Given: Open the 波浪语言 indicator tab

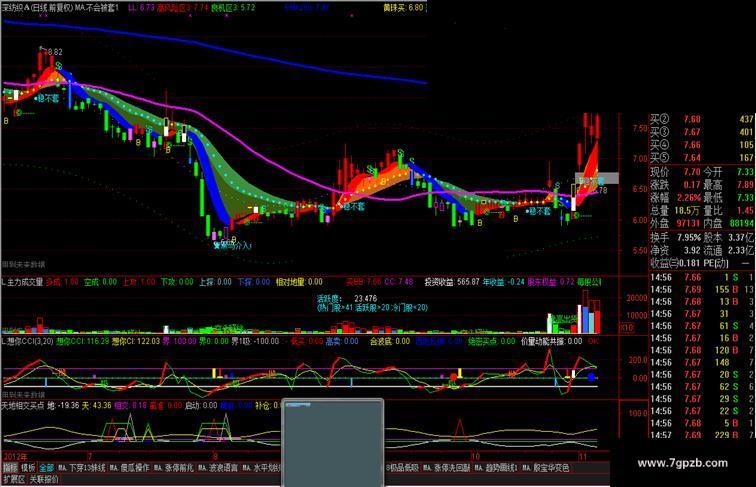Looking at the screenshot, I should click(x=218, y=468).
